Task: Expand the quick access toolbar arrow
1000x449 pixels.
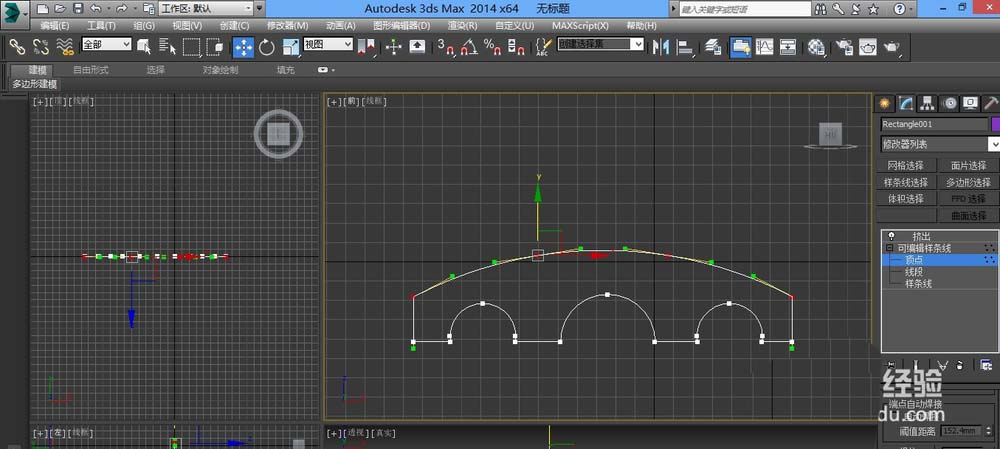Action: 259,8
